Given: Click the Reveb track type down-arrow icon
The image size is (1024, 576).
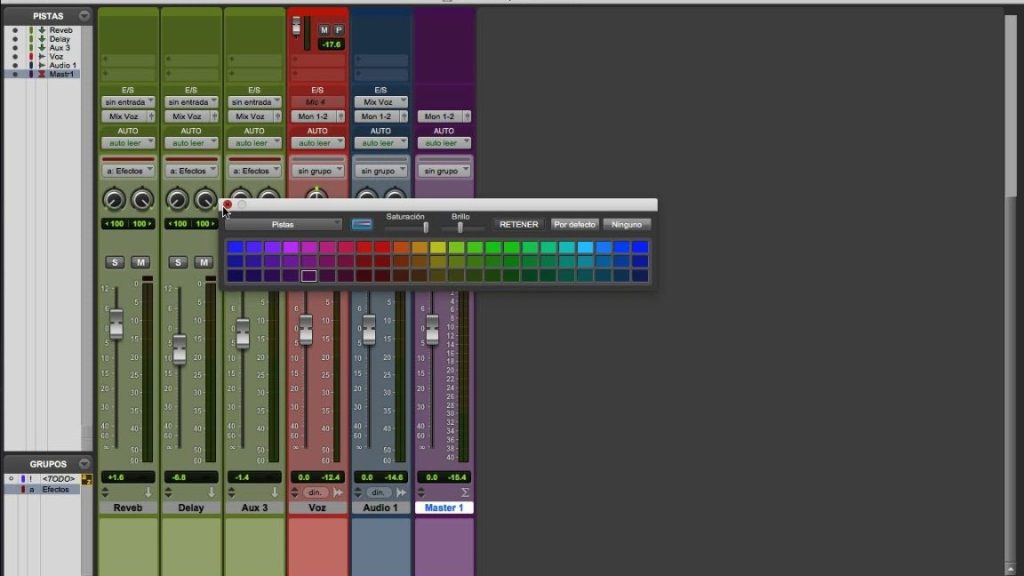Looking at the screenshot, I should click(148, 492).
